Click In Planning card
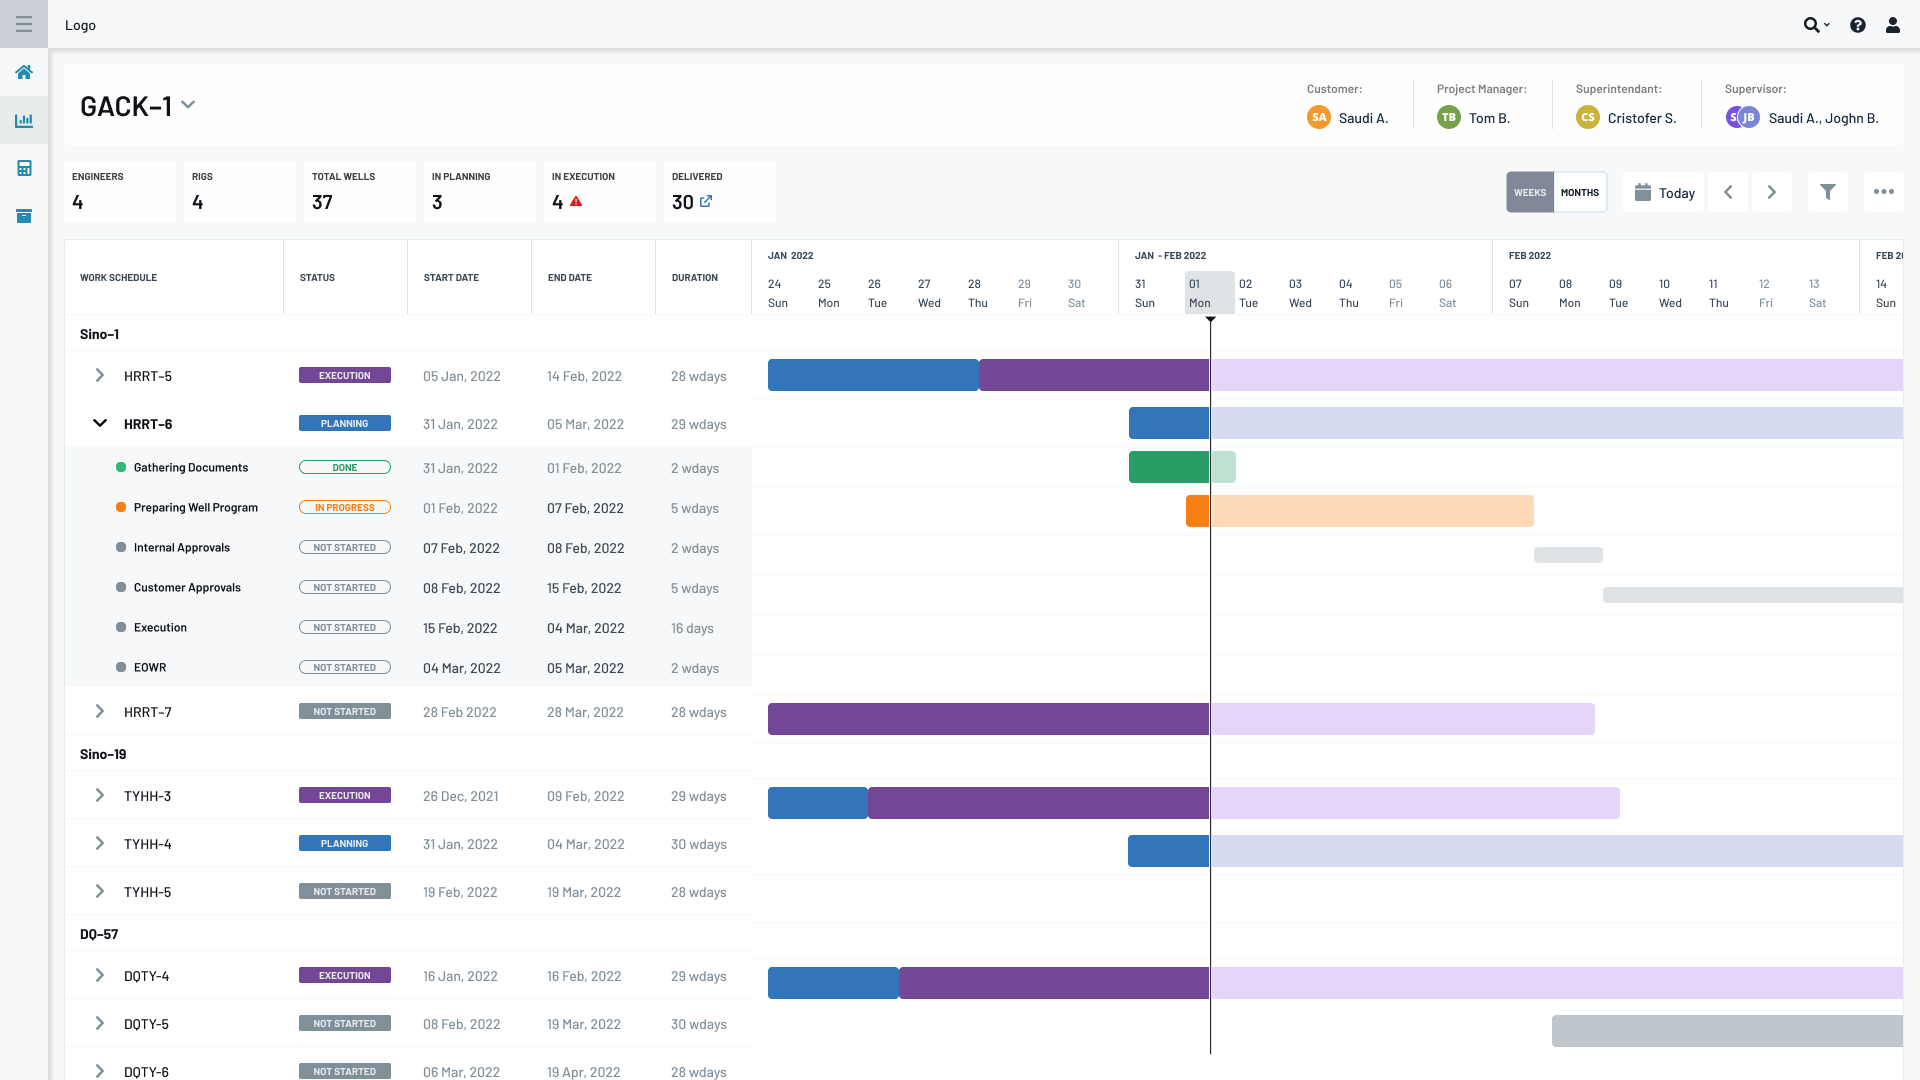 coord(480,191)
